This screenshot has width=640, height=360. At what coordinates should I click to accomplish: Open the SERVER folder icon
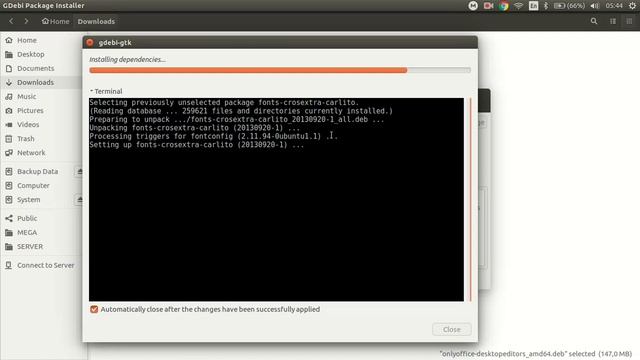coord(9,247)
